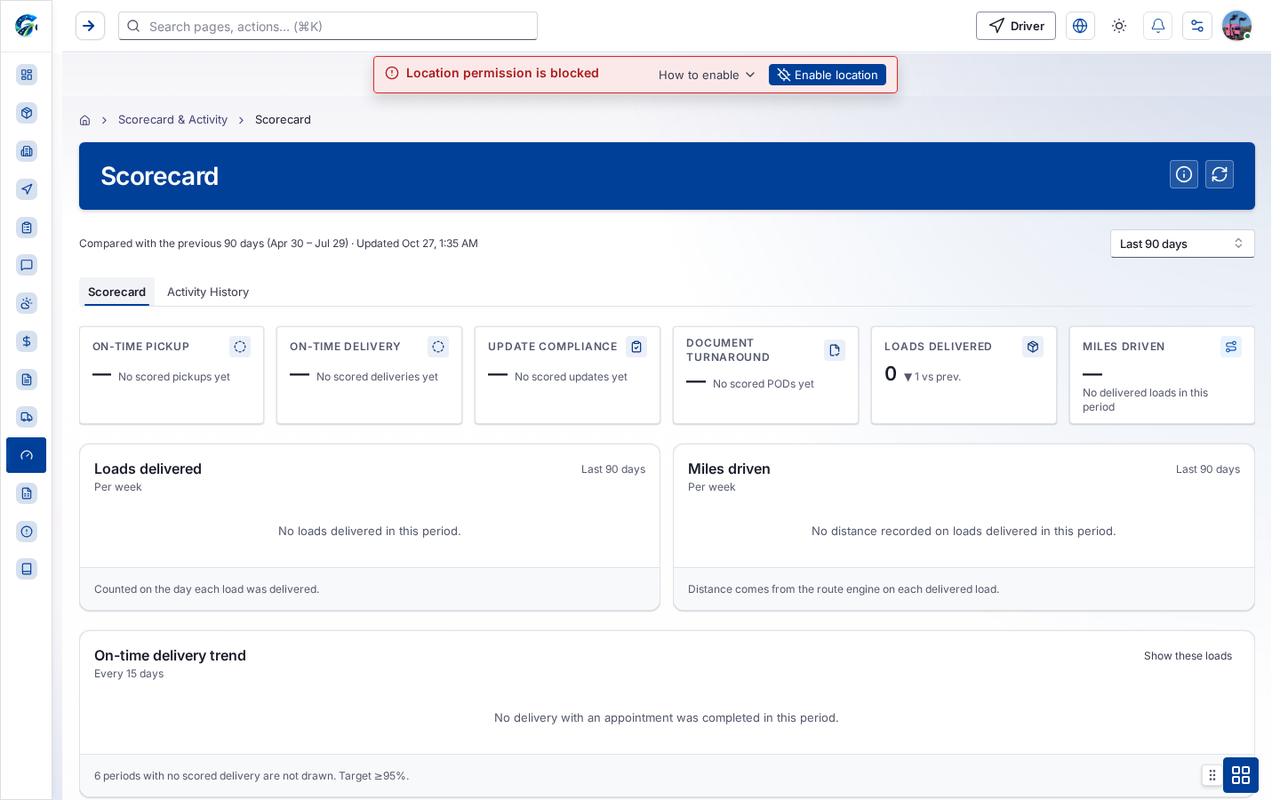Open the Last 90 days period dropdown
Screen dimensions: 1280x800
1182,244
